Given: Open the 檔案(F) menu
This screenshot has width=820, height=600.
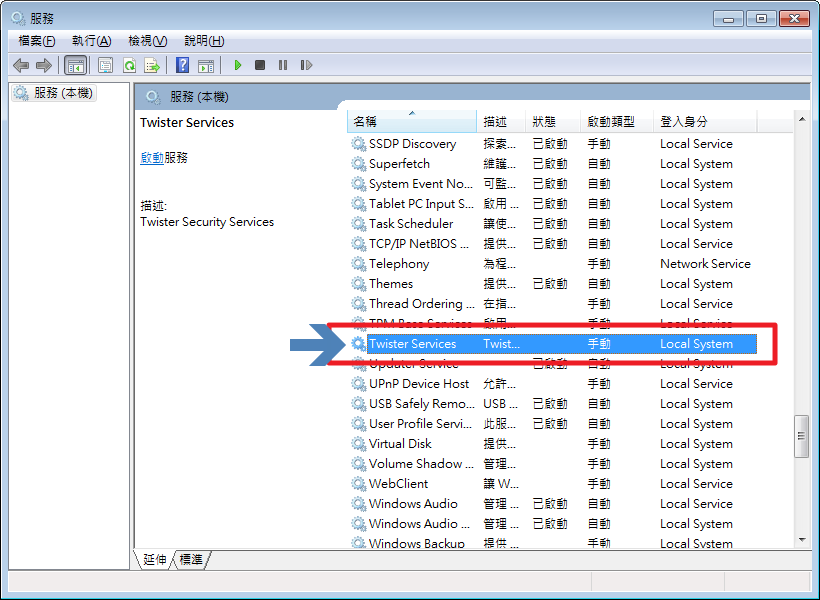Looking at the screenshot, I should [x=37, y=41].
